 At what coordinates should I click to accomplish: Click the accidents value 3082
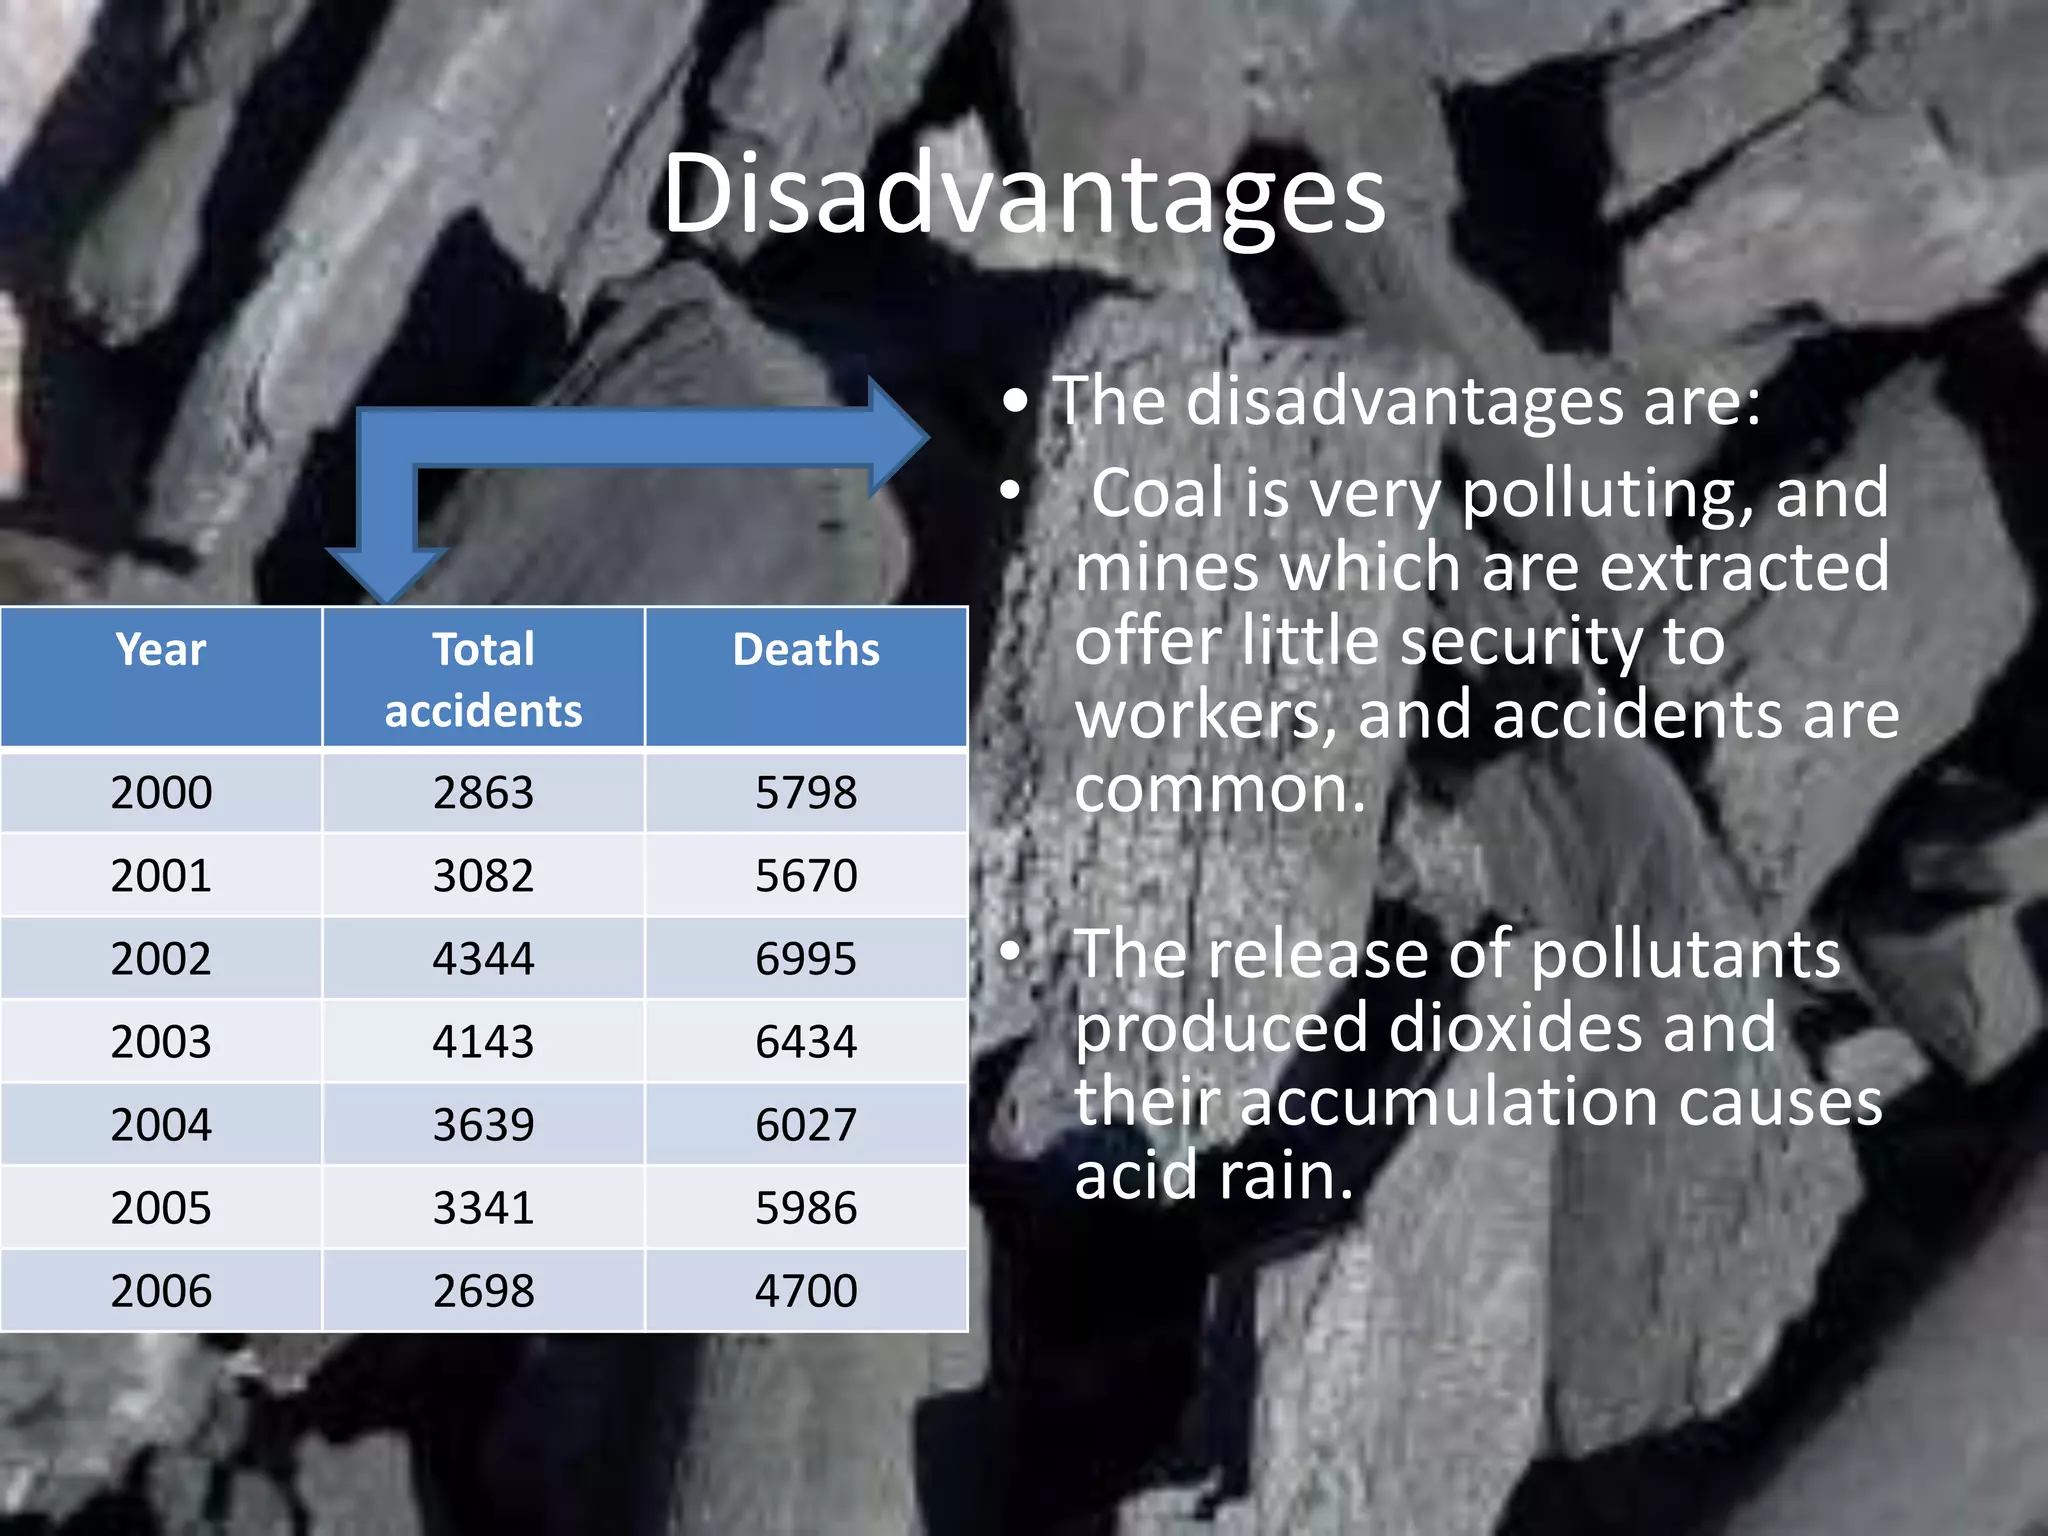point(484,875)
